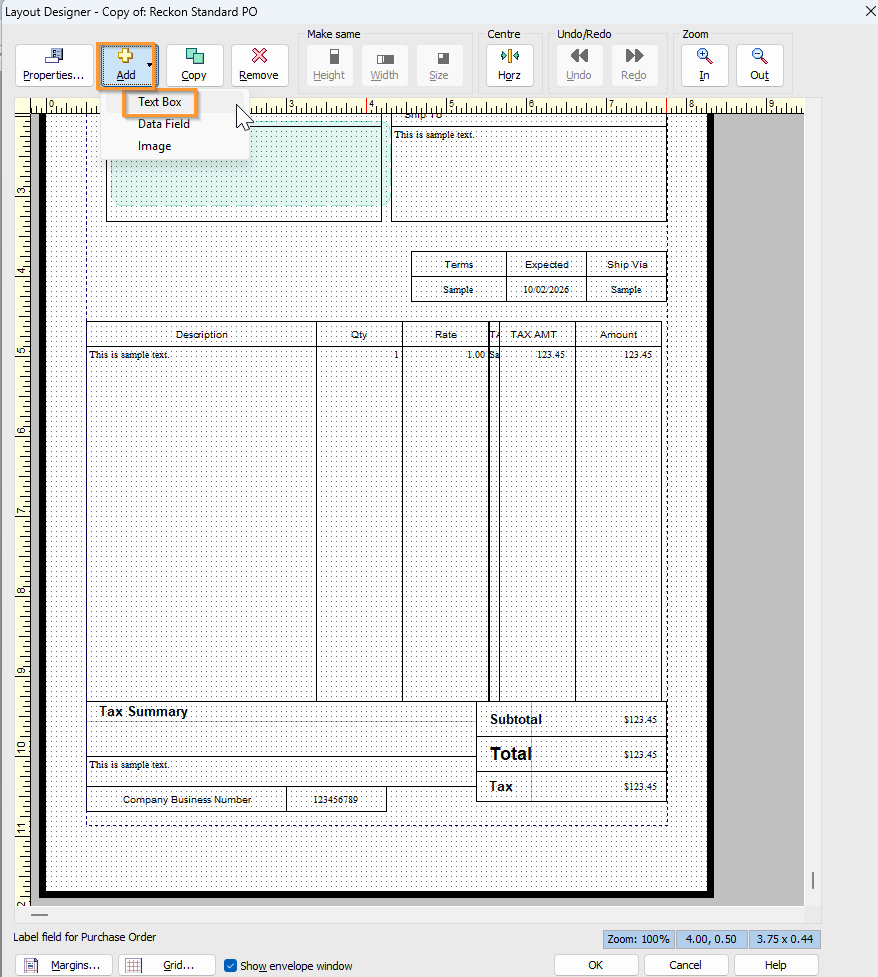
Task: Open the Margins settings
Action: pos(64,965)
